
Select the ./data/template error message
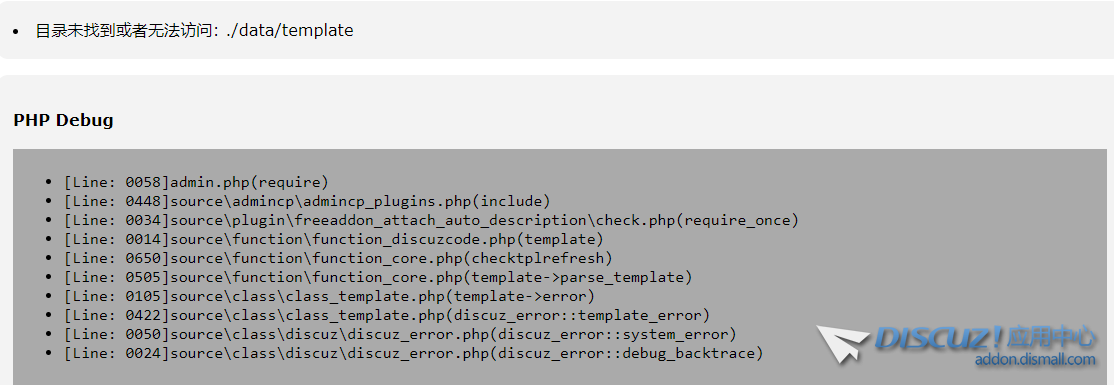pyautogui.click(x=194, y=31)
